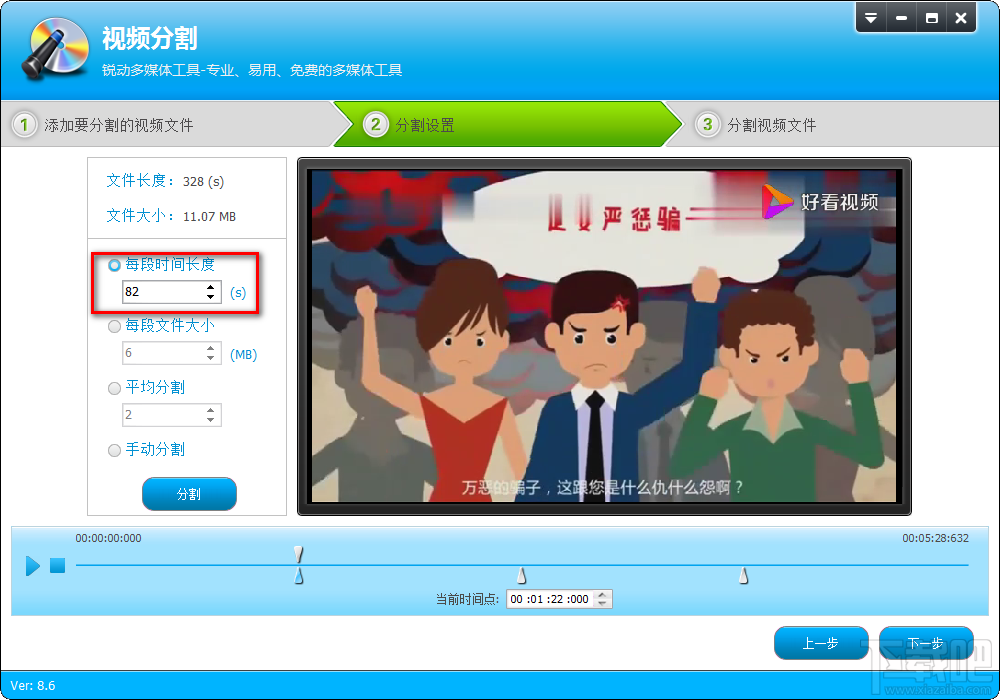The image size is (1000, 700).
Task: Stop the video playback
Action: (57, 565)
